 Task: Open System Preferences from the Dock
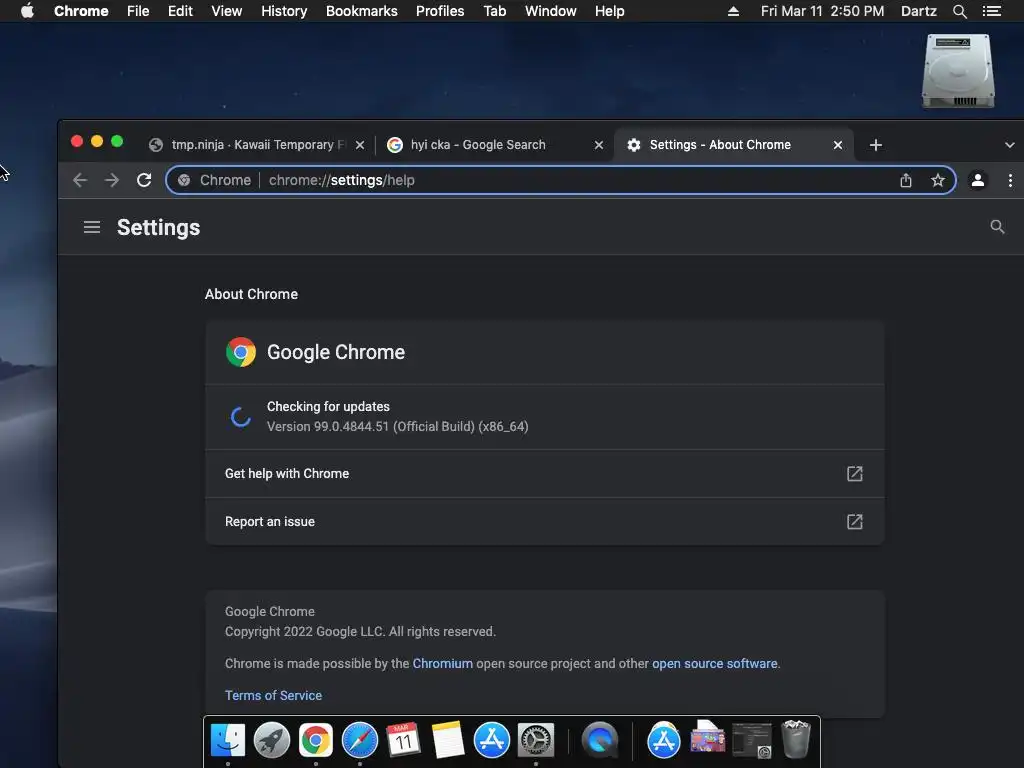(x=536, y=741)
